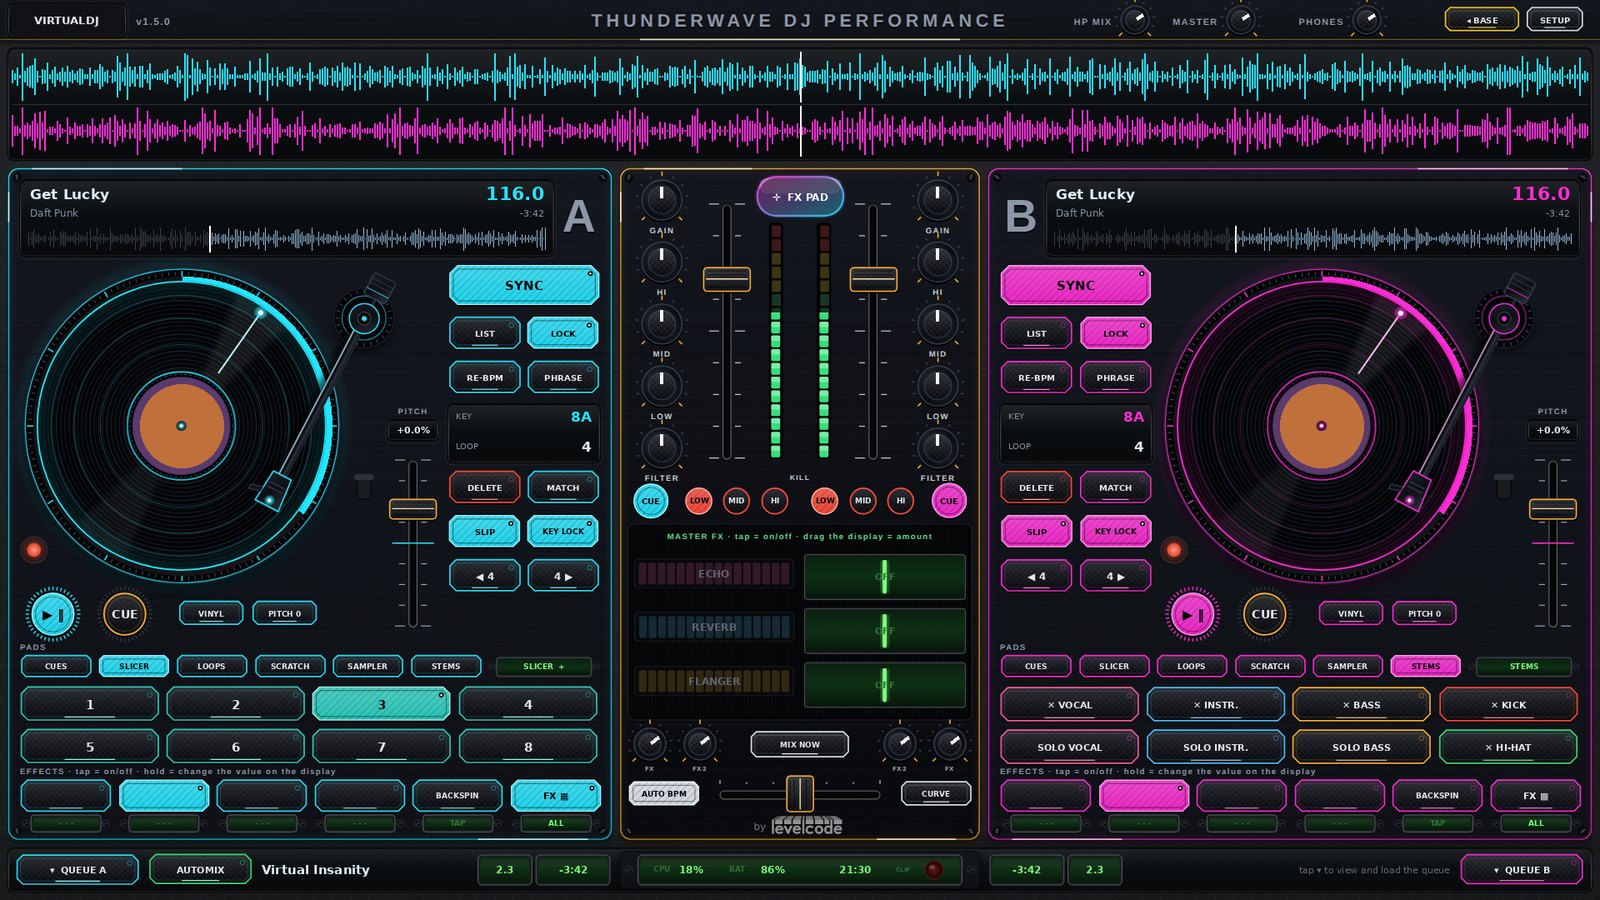
Task: Hit the round CUE button on deck B
Action: click(x=1264, y=614)
